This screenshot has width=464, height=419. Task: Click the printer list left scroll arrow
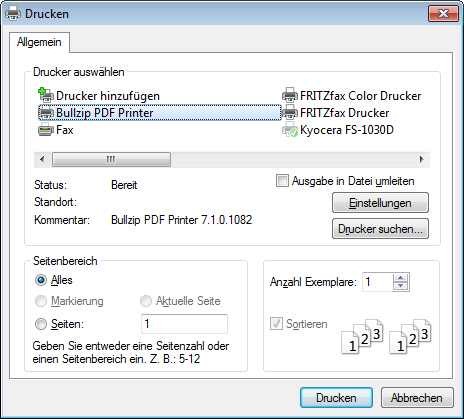click(42, 159)
